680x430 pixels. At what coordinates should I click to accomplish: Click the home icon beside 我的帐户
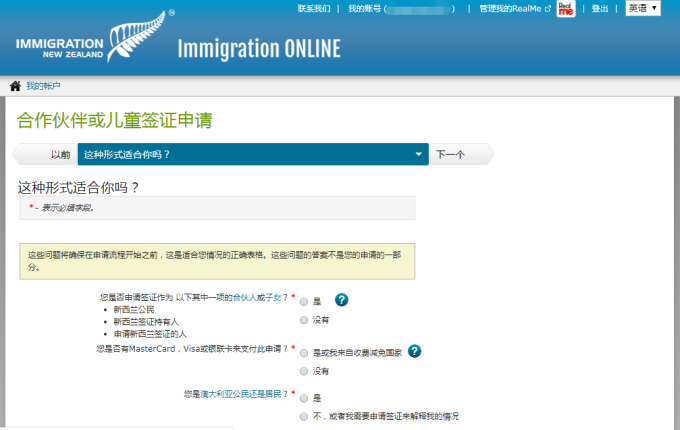[x=15, y=86]
